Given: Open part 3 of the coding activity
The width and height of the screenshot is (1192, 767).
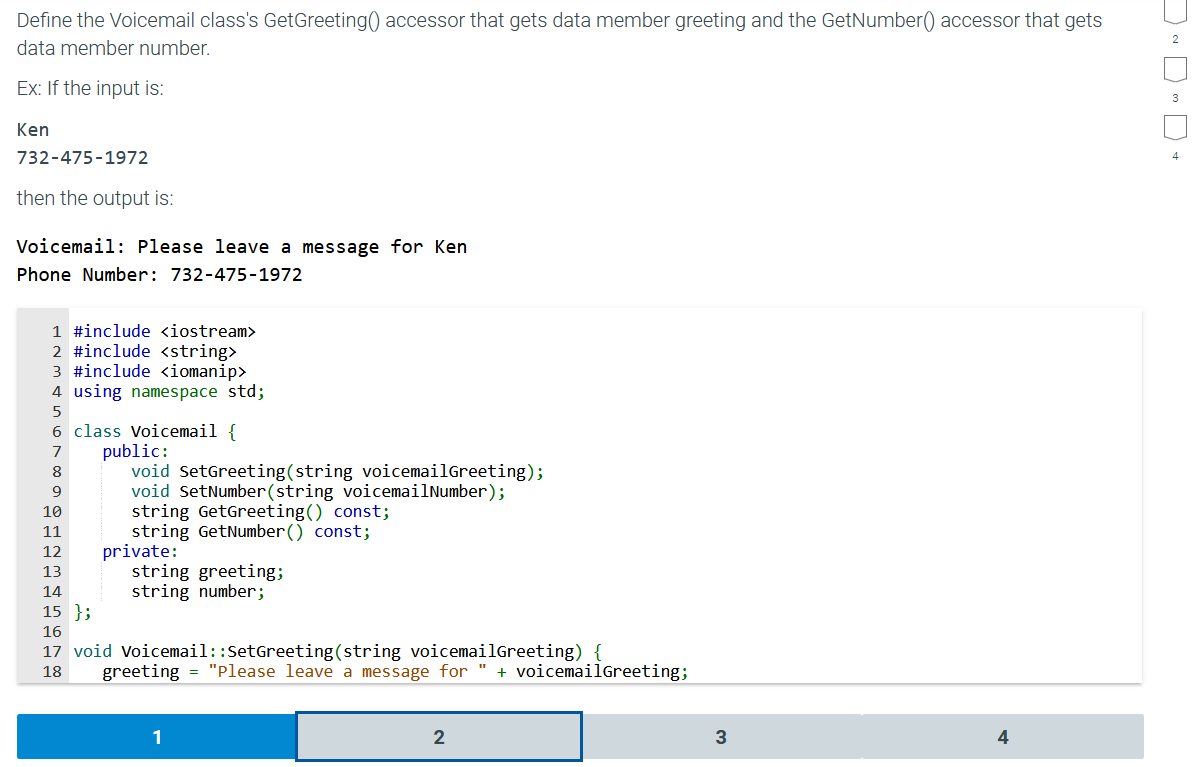Looking at the screenshot, I should tap(721, 736).
